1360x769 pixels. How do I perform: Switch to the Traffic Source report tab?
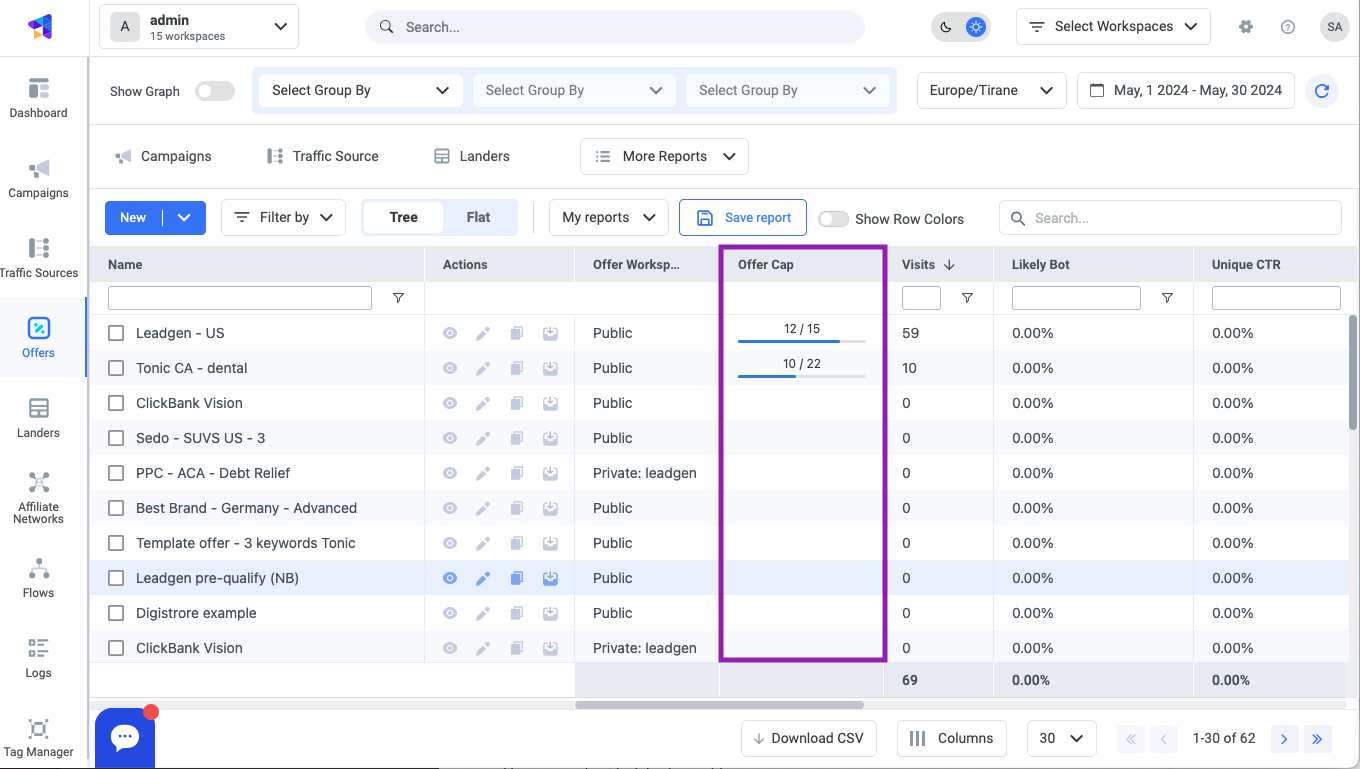click(322, 156)
